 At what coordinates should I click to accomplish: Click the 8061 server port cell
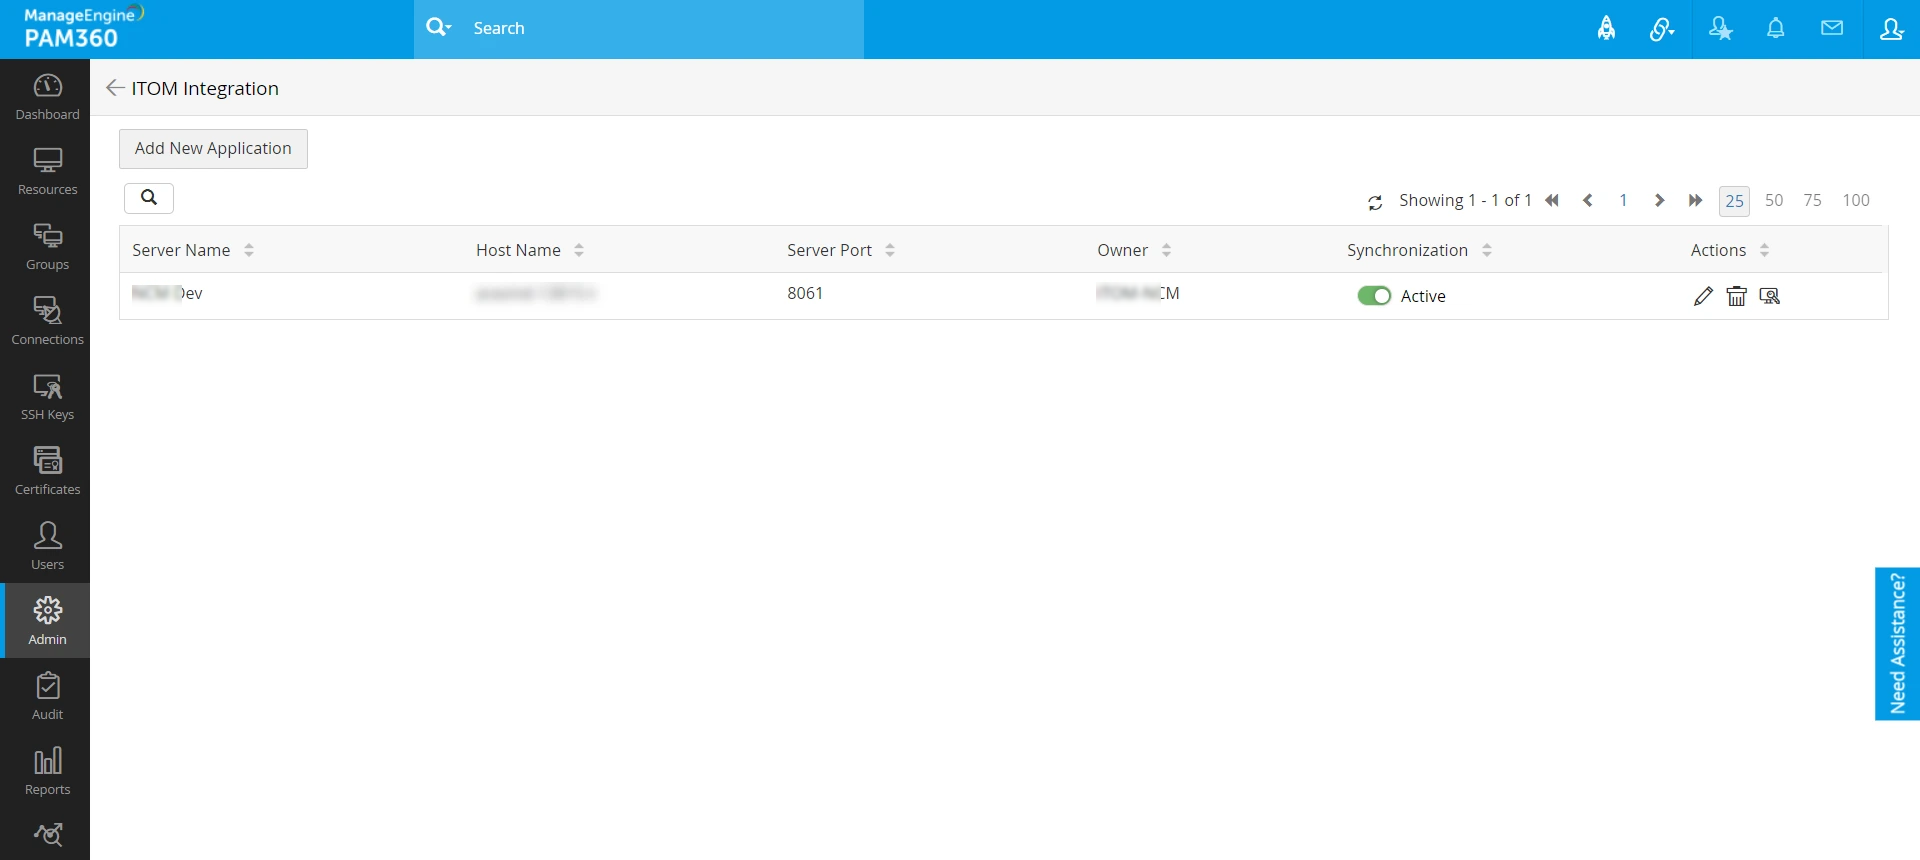[x=805, y=293]
